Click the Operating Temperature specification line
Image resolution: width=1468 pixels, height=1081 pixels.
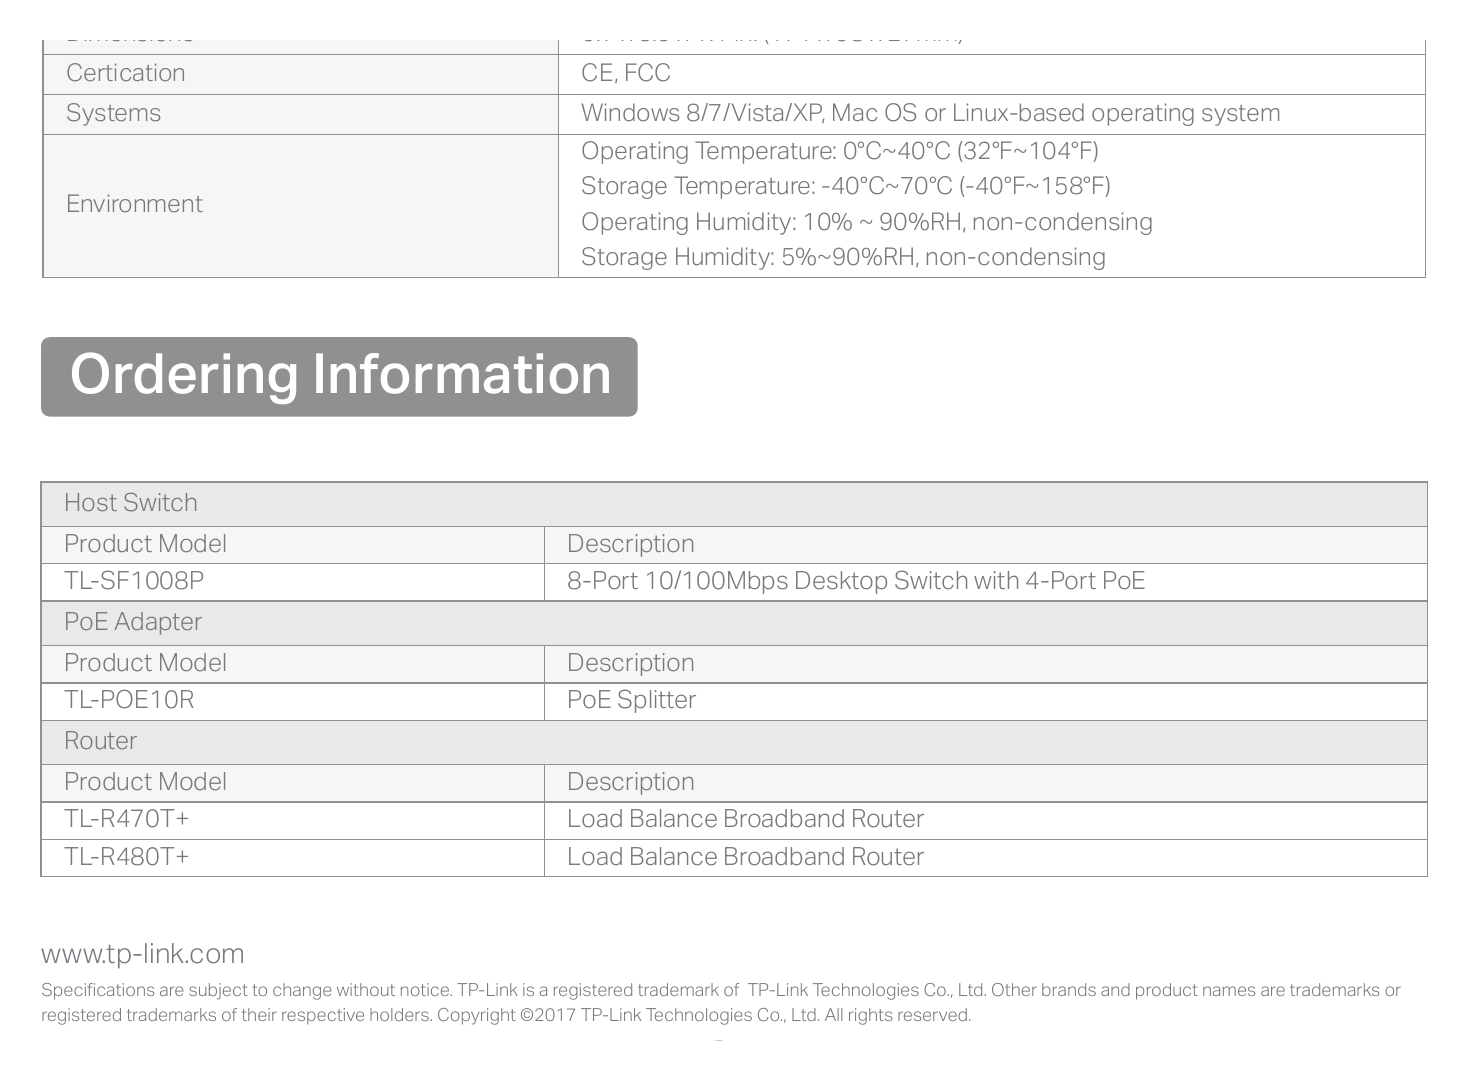[x=840, y=151]
